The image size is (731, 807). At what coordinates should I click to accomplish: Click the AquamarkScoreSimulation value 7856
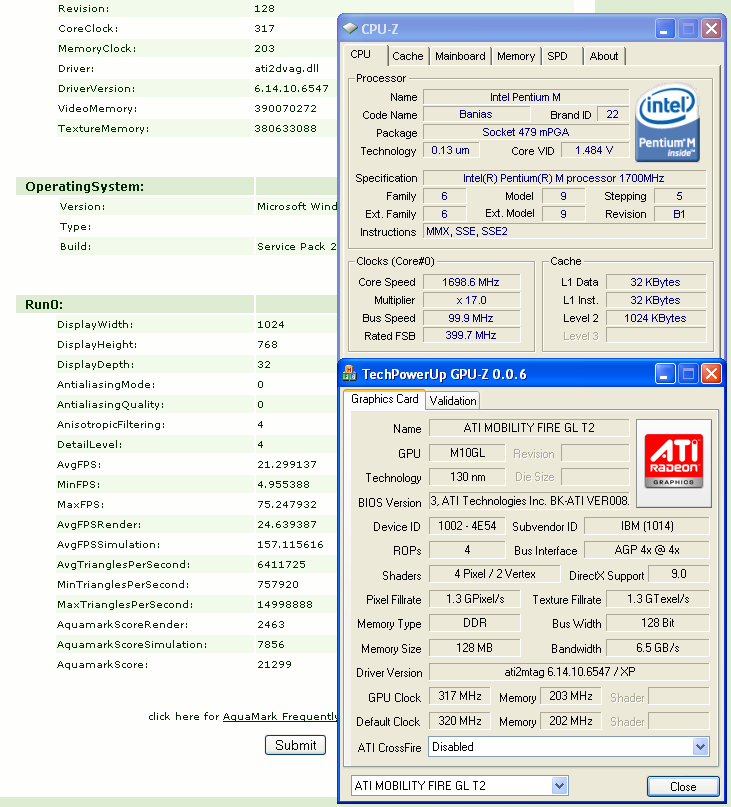click(271, 644)
